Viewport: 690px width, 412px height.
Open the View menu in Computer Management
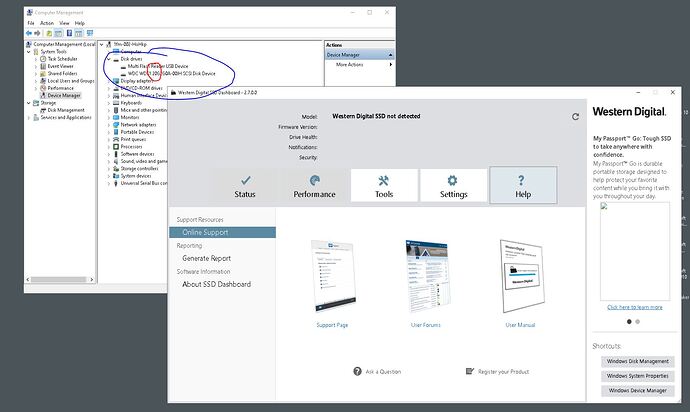point(64,23)
